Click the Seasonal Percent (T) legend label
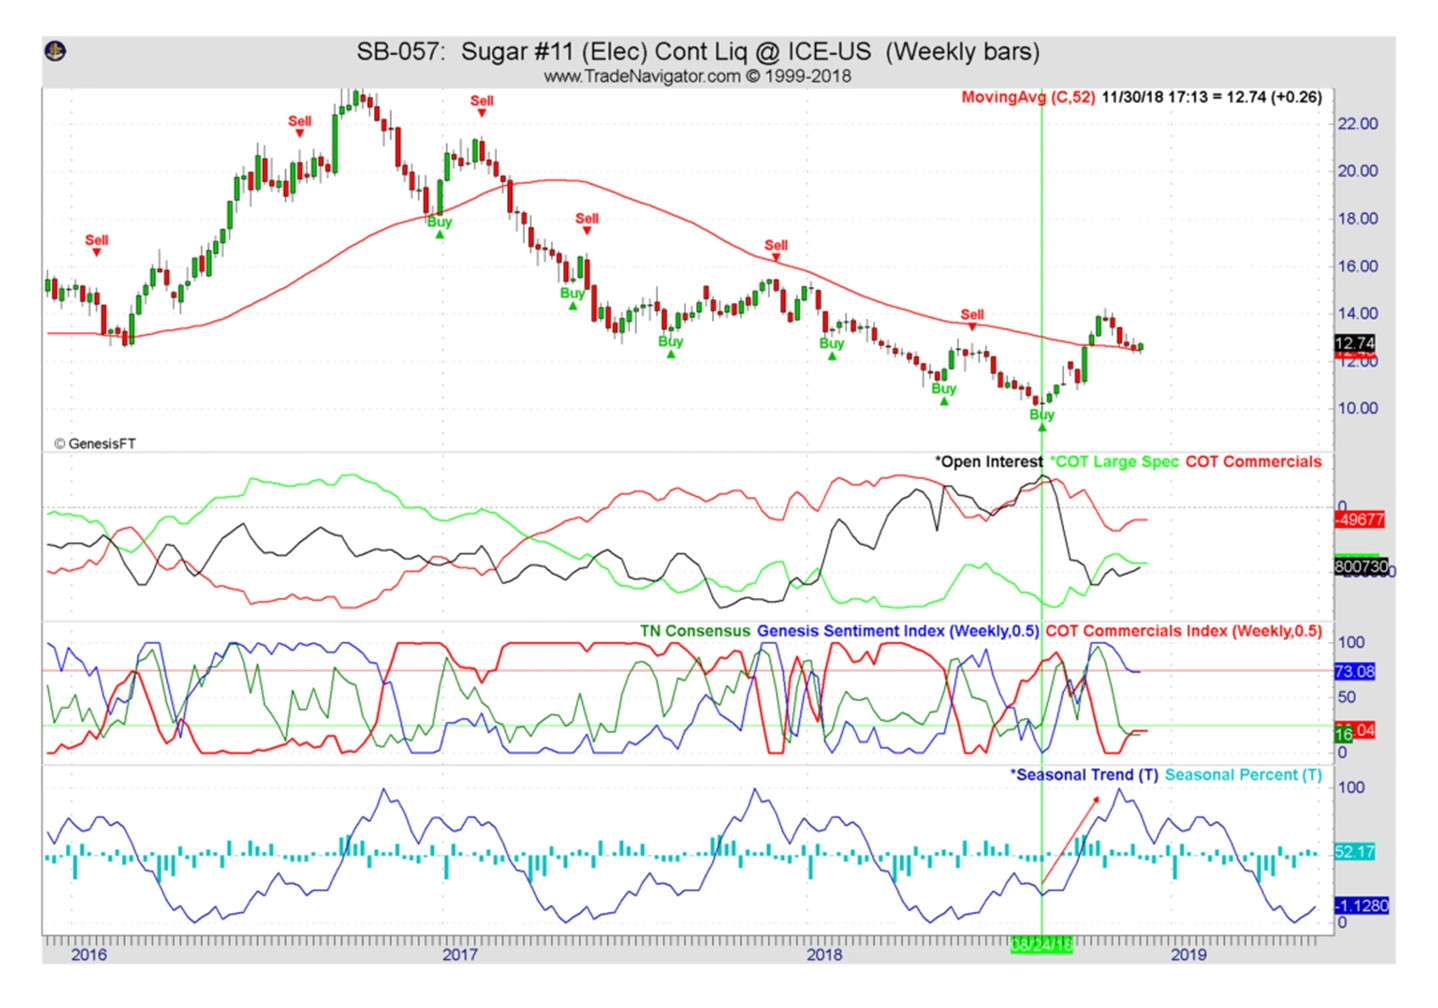Screen dimensions: 1438x1008 coord(1244,775)
